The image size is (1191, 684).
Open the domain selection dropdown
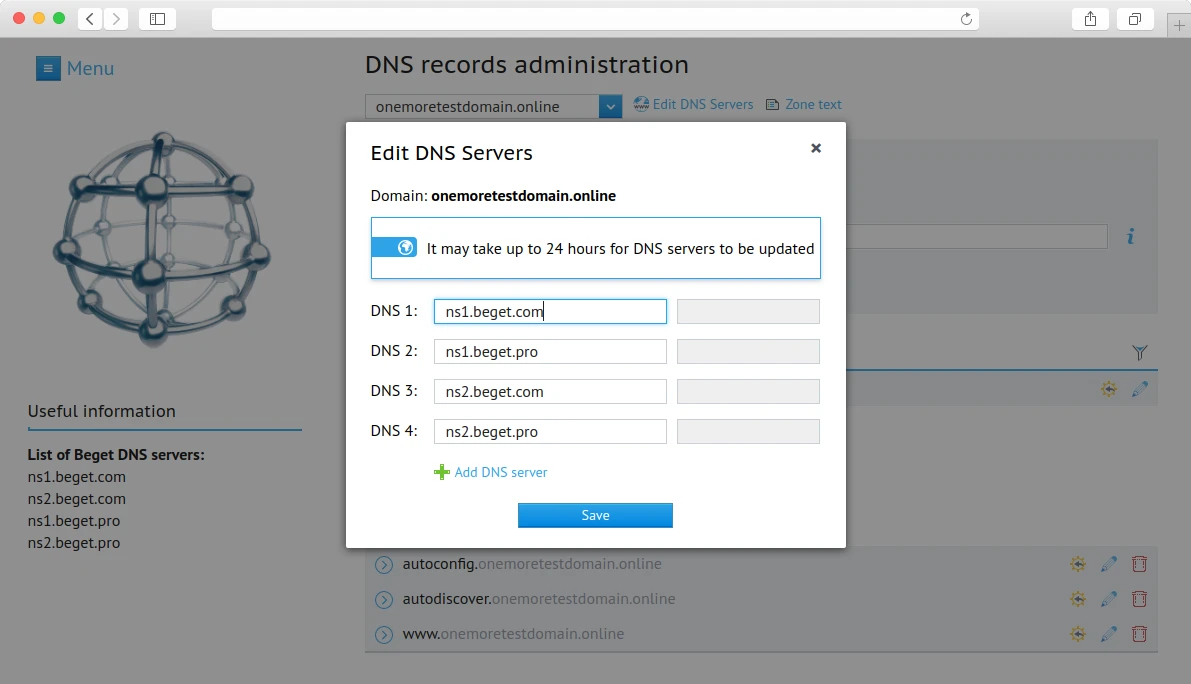pos(610,106)
